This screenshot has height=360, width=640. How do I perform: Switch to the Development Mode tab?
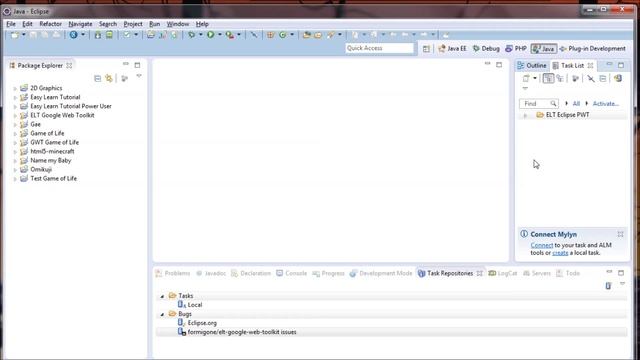click(x=381, y=273)
